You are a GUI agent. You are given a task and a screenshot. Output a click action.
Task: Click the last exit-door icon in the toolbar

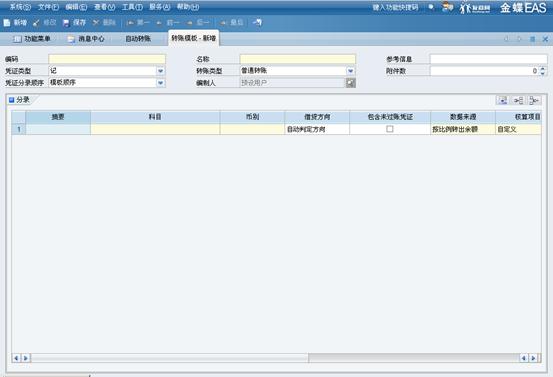[x=257, y=23]
